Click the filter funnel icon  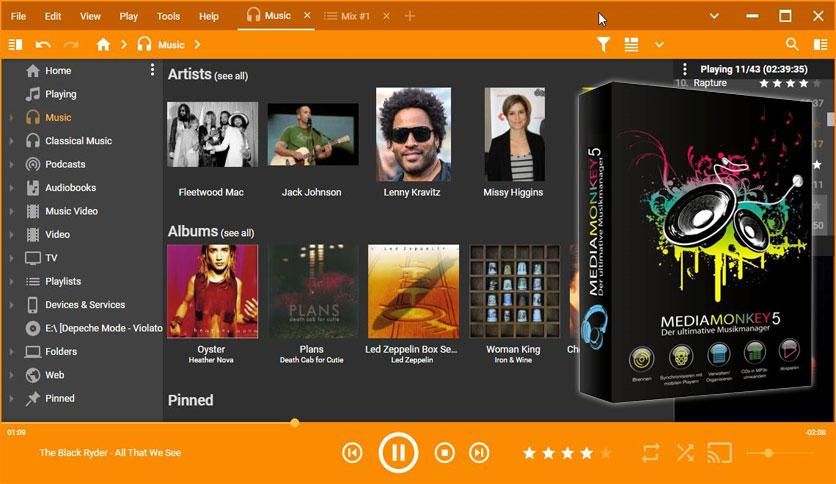(603, 44)
